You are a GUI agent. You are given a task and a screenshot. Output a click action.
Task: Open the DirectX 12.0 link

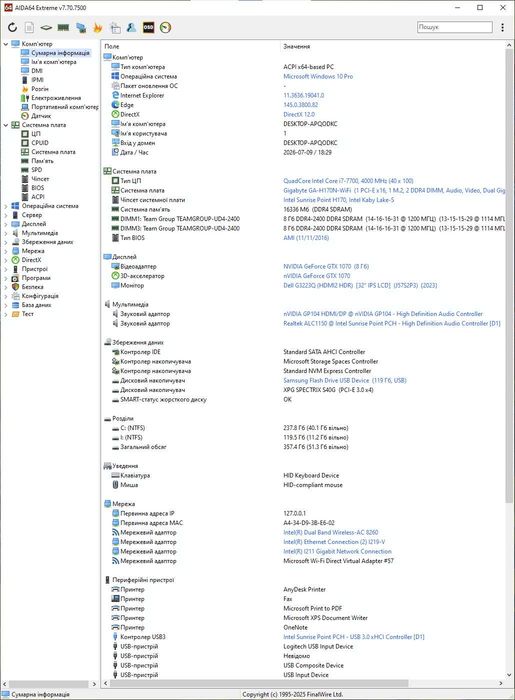[x=299, y=114]
